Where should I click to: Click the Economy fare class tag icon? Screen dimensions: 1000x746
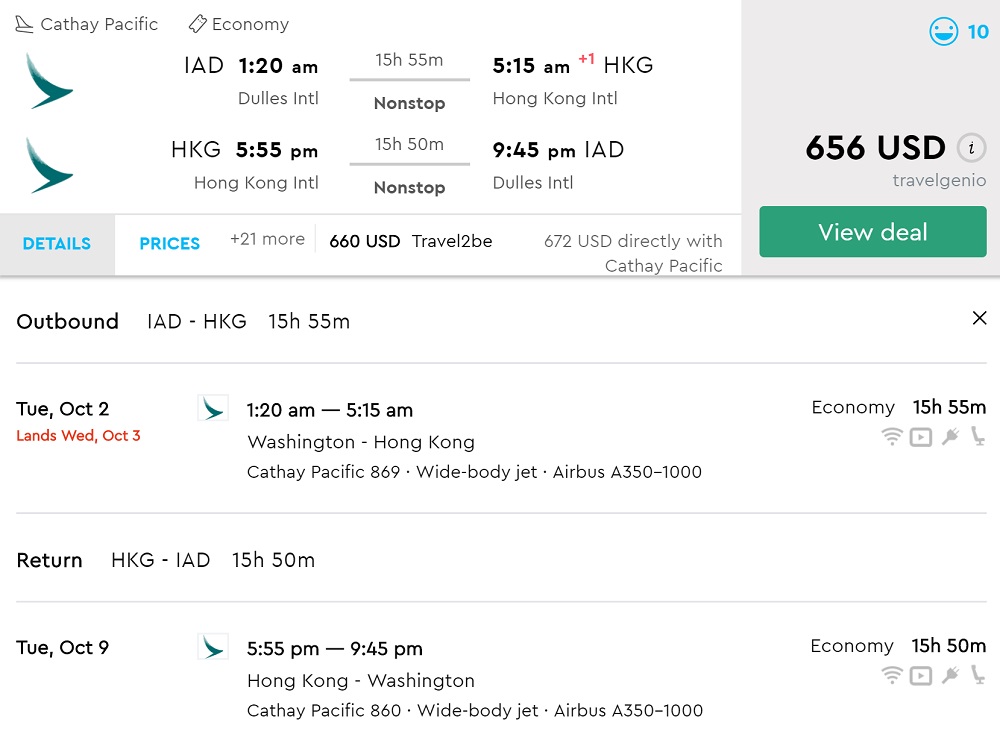point(198,24)
